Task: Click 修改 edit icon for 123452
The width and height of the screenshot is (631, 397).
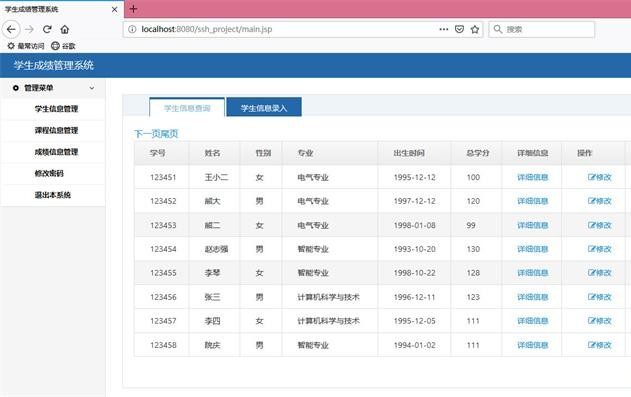Action: 600,201
